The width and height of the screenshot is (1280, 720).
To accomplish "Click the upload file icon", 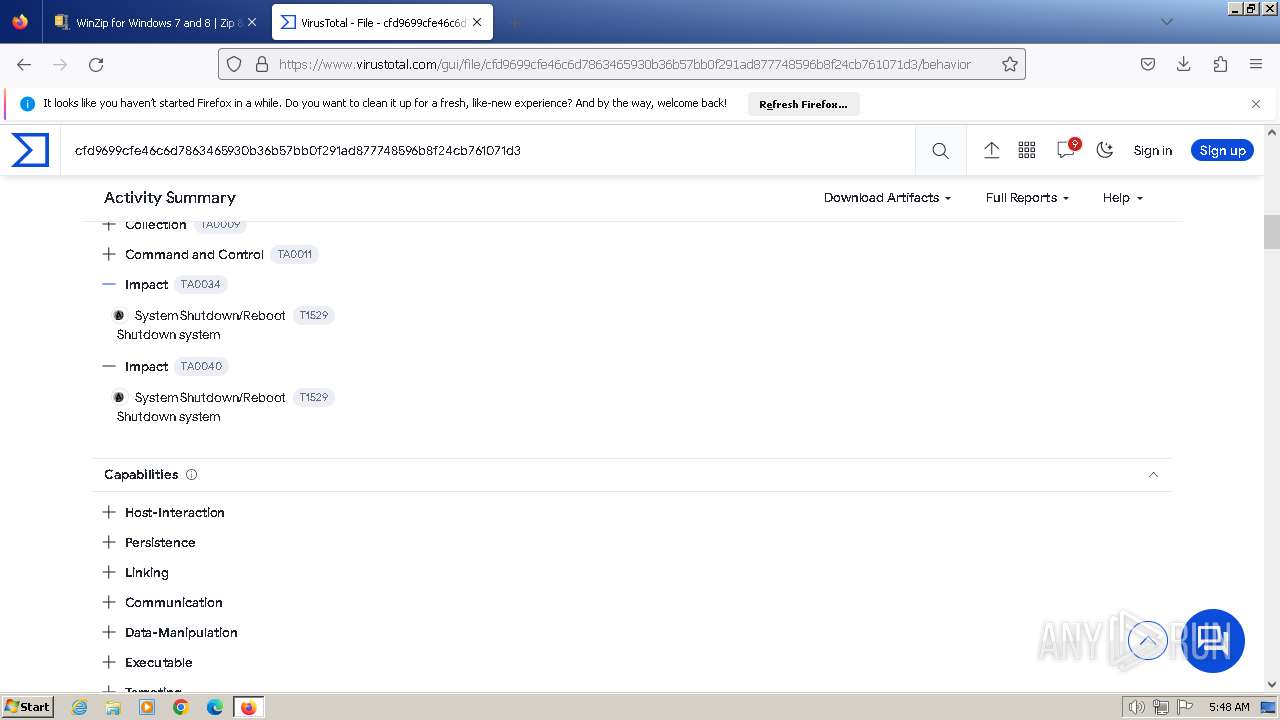I will pos(991,150).
